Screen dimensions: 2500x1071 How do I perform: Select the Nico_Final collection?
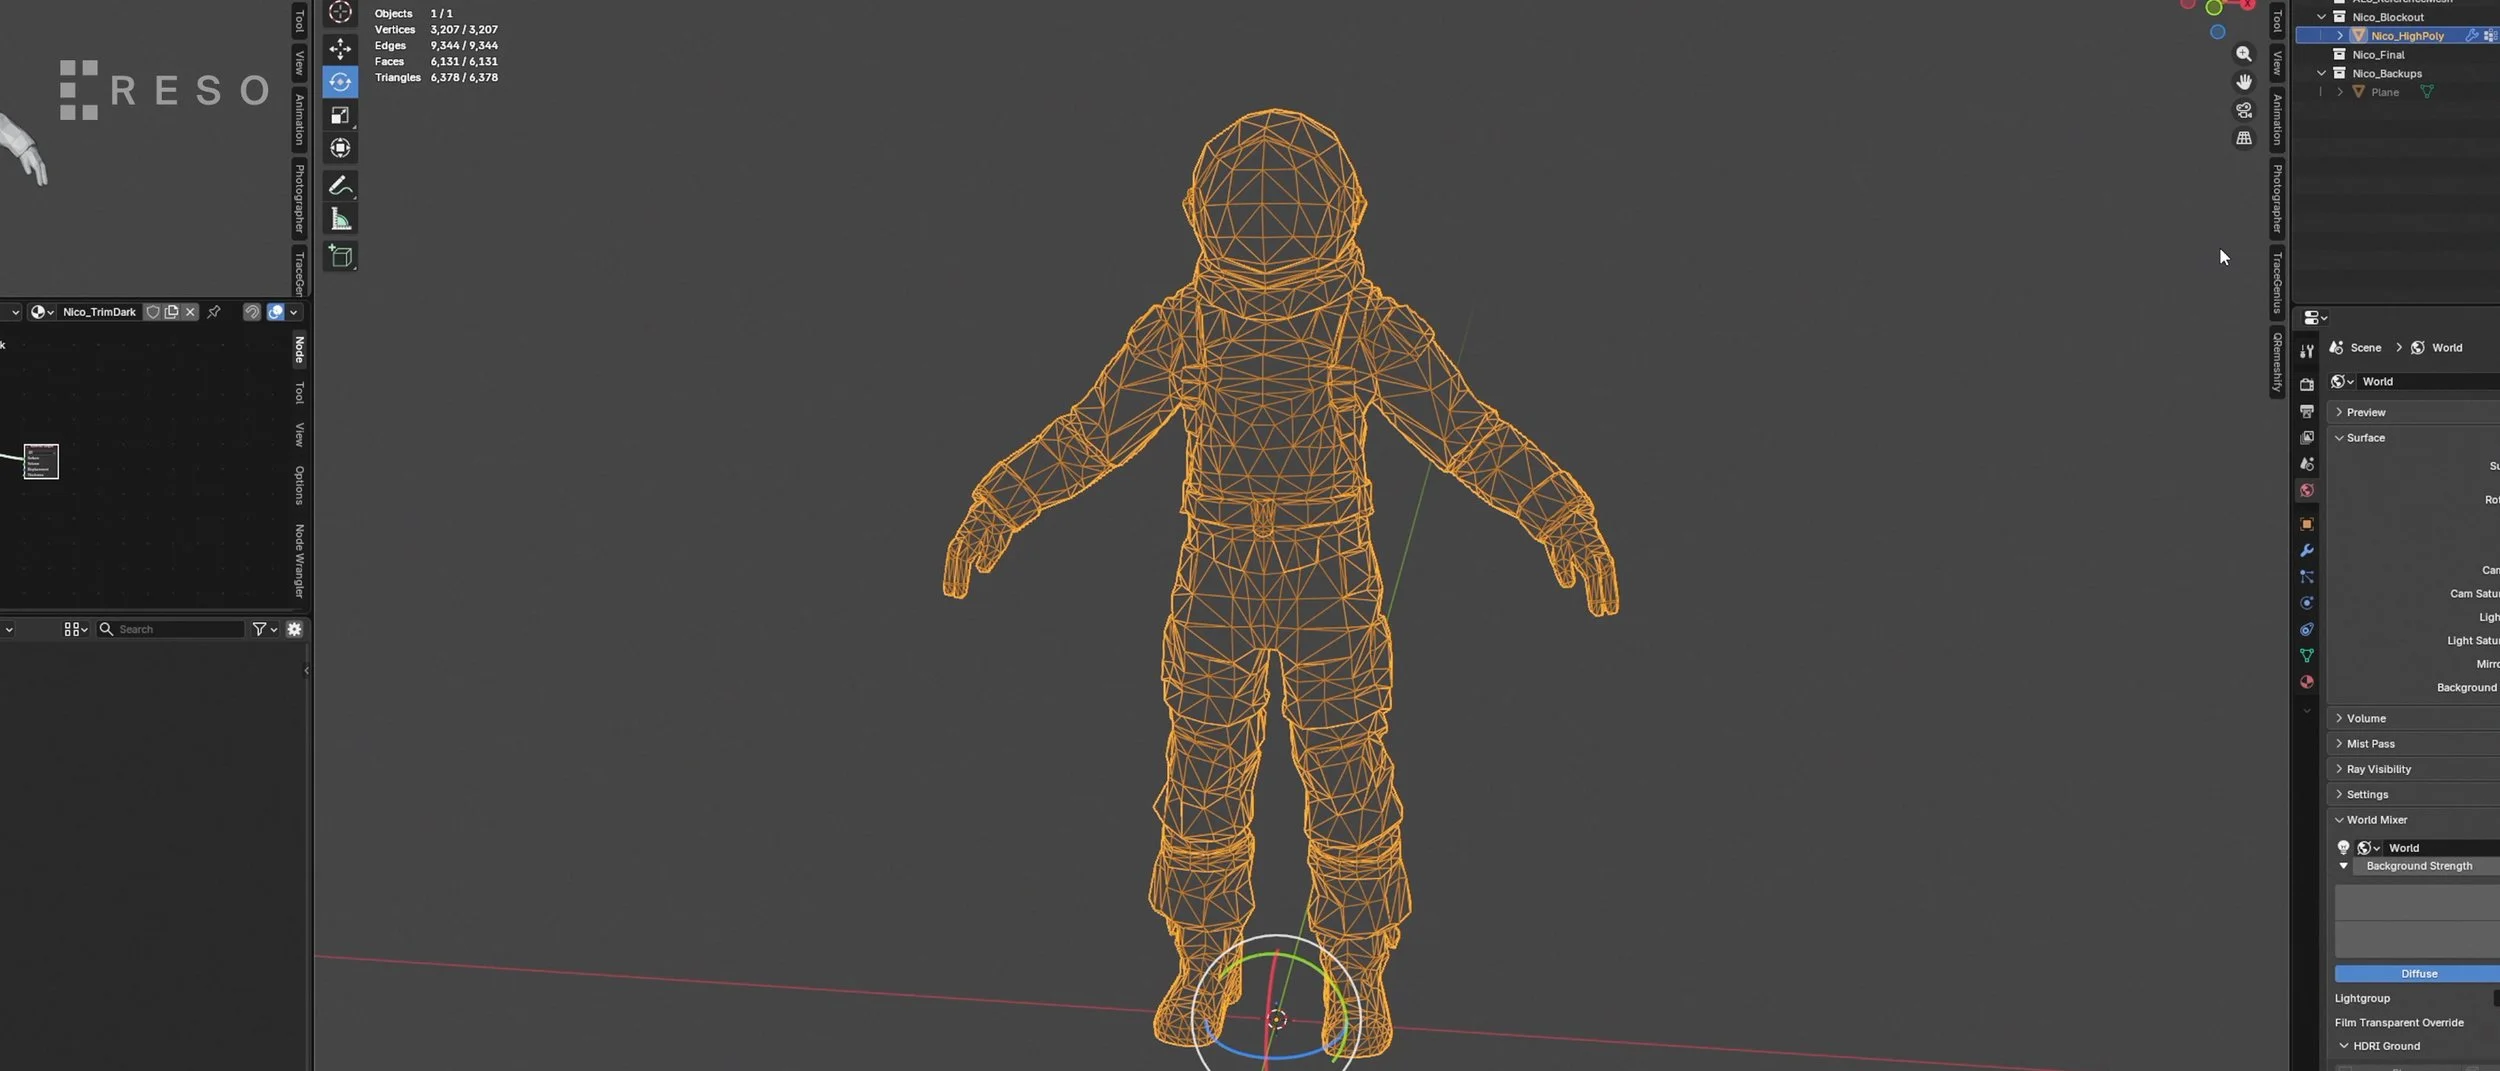click(2377, 54)
